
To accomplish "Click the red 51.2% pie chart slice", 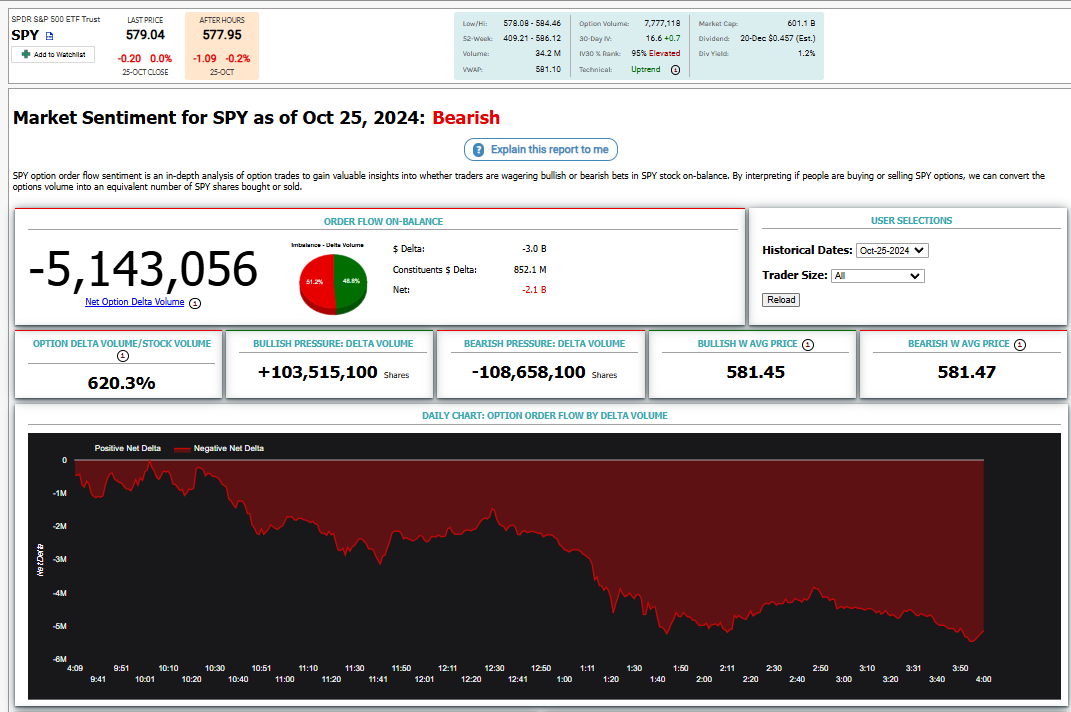I will click(x=316, y=283).
